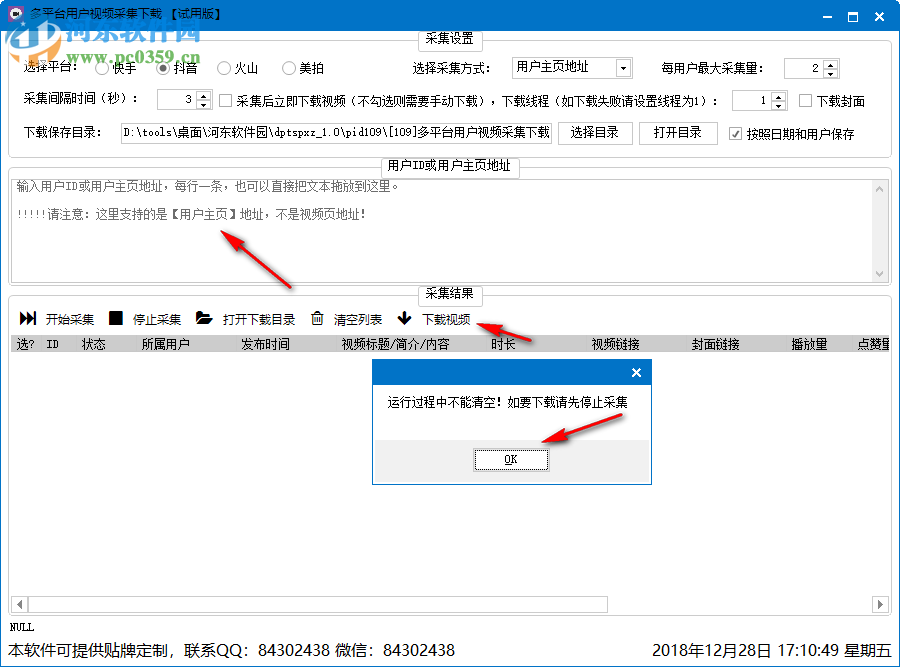Open the 选择采集方式 dropdown

click(x=624, y=68)
